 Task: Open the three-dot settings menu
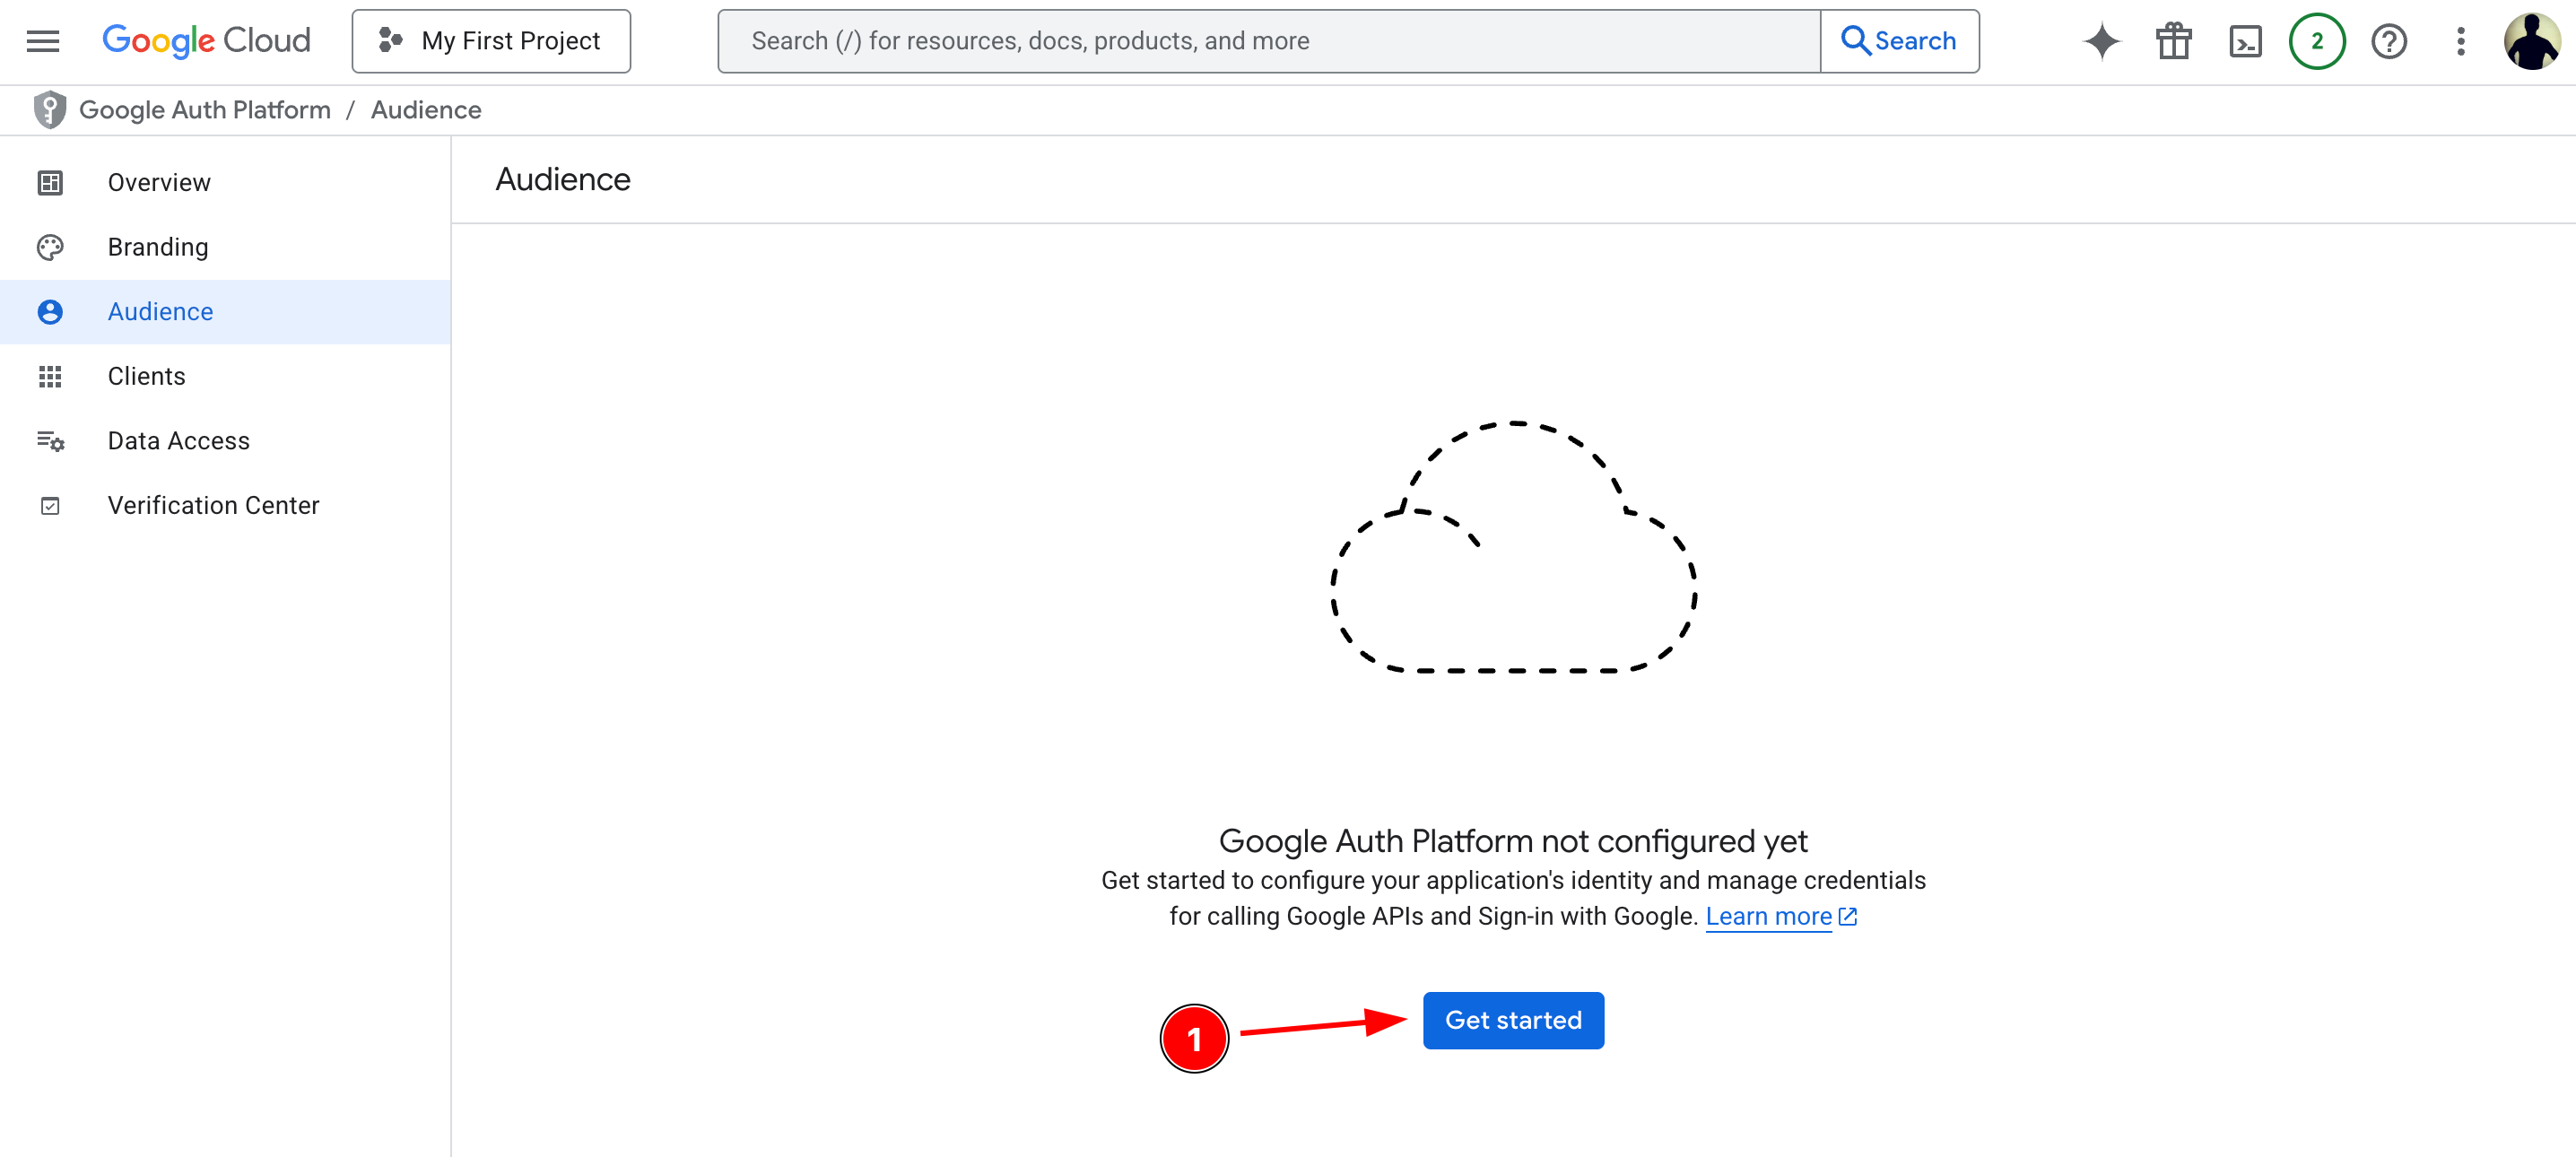click(x=2461, y=41)
